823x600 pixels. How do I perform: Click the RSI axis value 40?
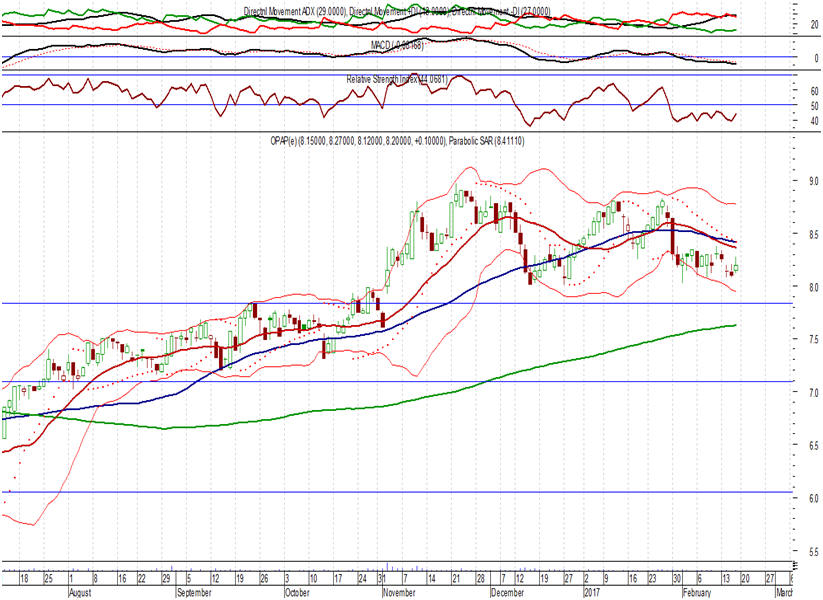click(x=814, y=121)
